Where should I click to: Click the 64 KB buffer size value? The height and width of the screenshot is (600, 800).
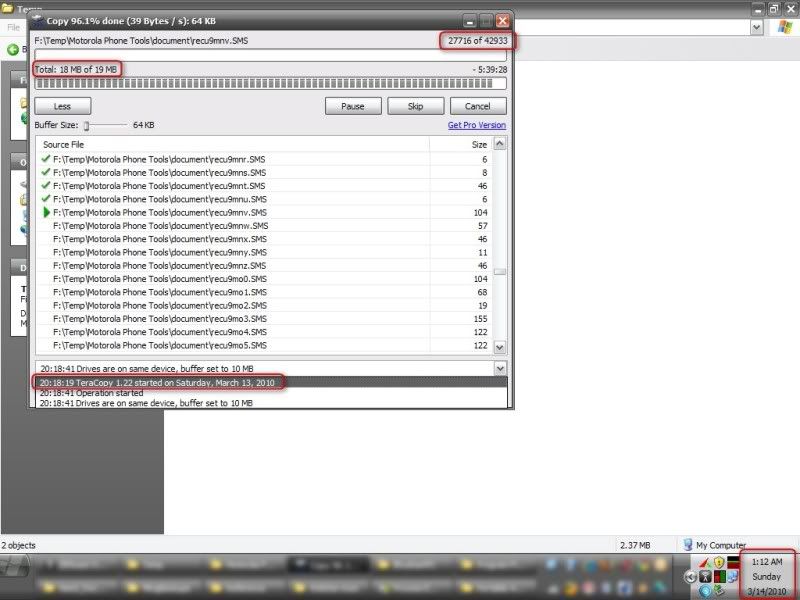tap(143, 125)
